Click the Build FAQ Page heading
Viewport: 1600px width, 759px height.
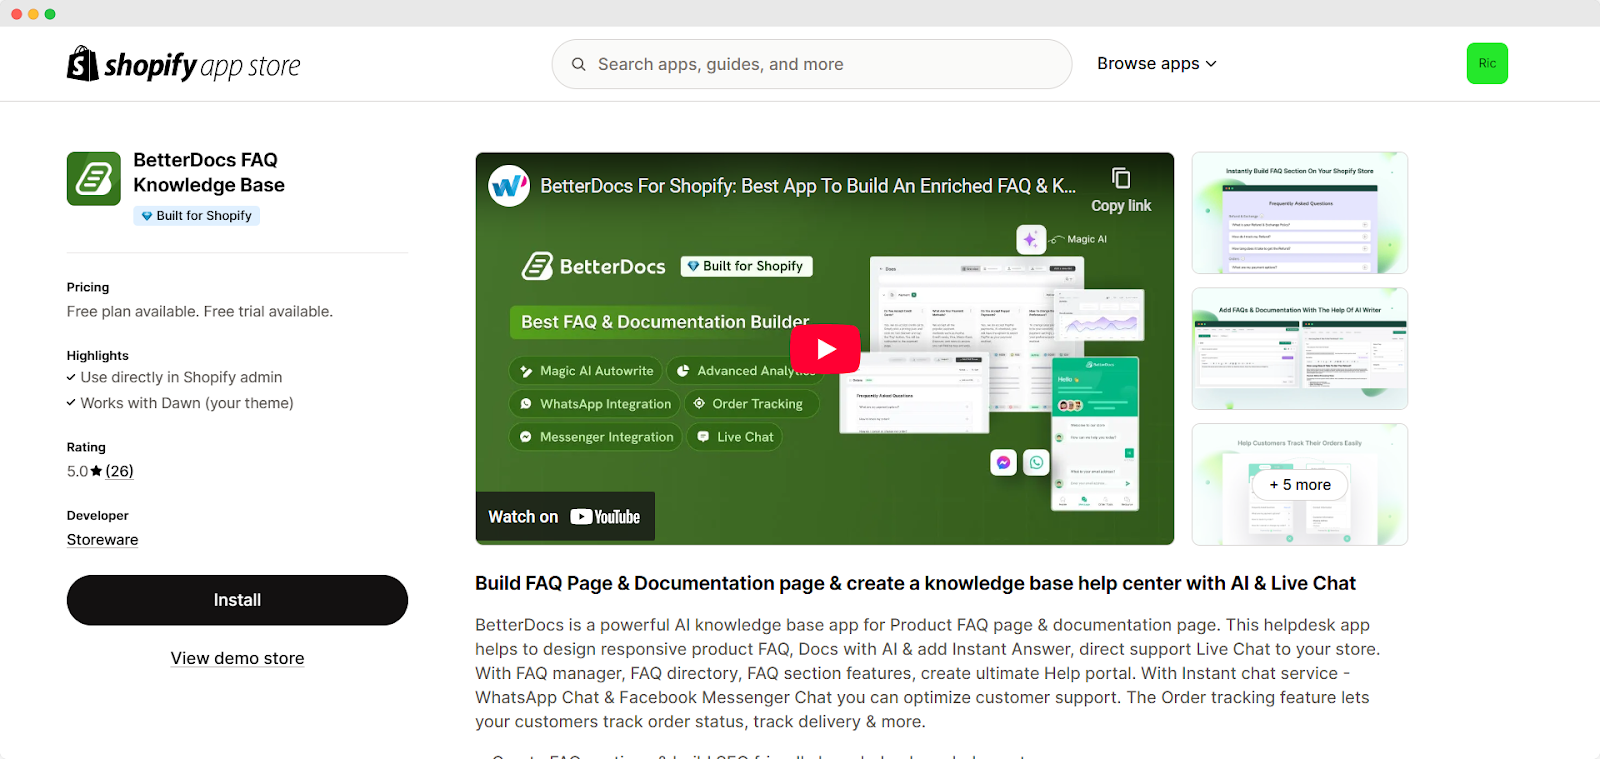915,583
